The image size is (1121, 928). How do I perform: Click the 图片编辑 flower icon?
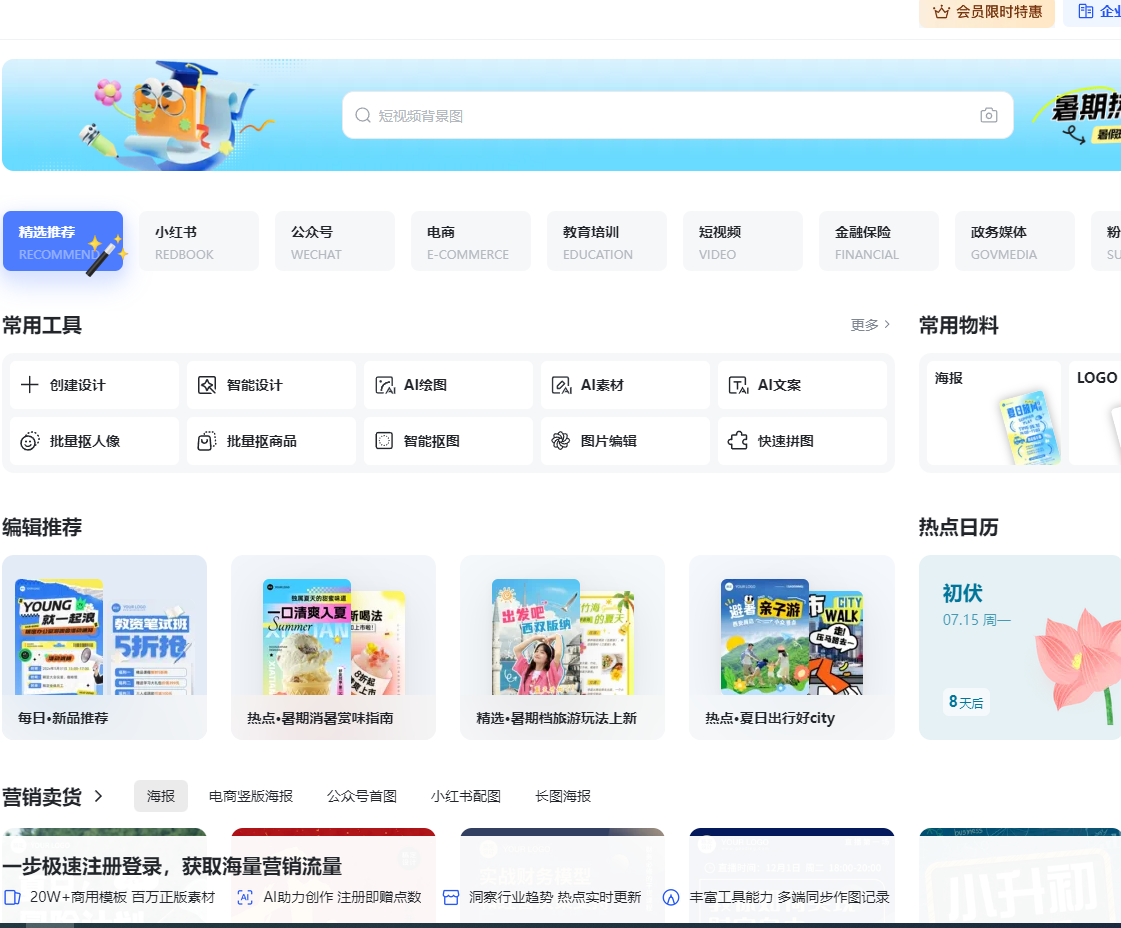pyautogui.click(x=560, y=441)
